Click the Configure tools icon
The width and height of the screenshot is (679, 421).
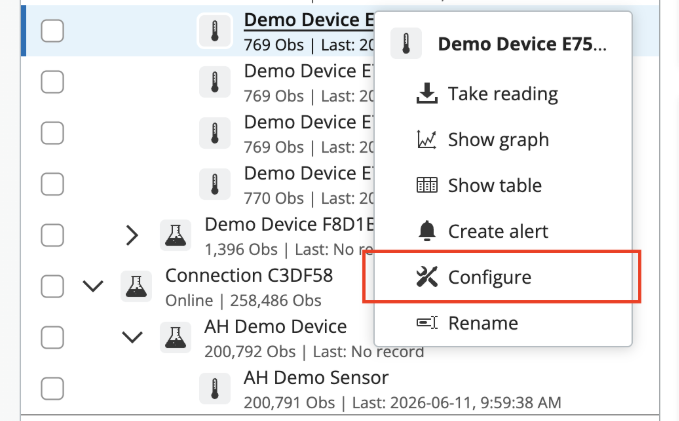pyautogui.click(x=427, y=277)
